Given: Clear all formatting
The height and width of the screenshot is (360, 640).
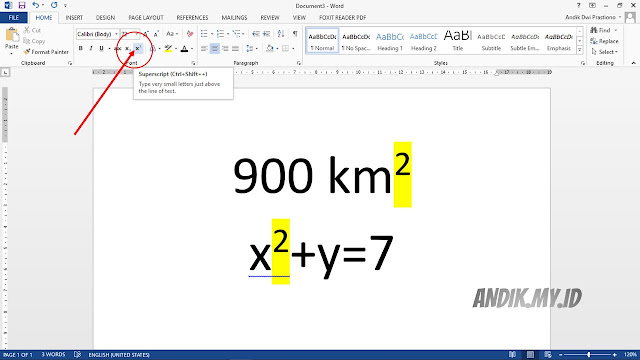Looking at the screenshot, I should (190, 34).
